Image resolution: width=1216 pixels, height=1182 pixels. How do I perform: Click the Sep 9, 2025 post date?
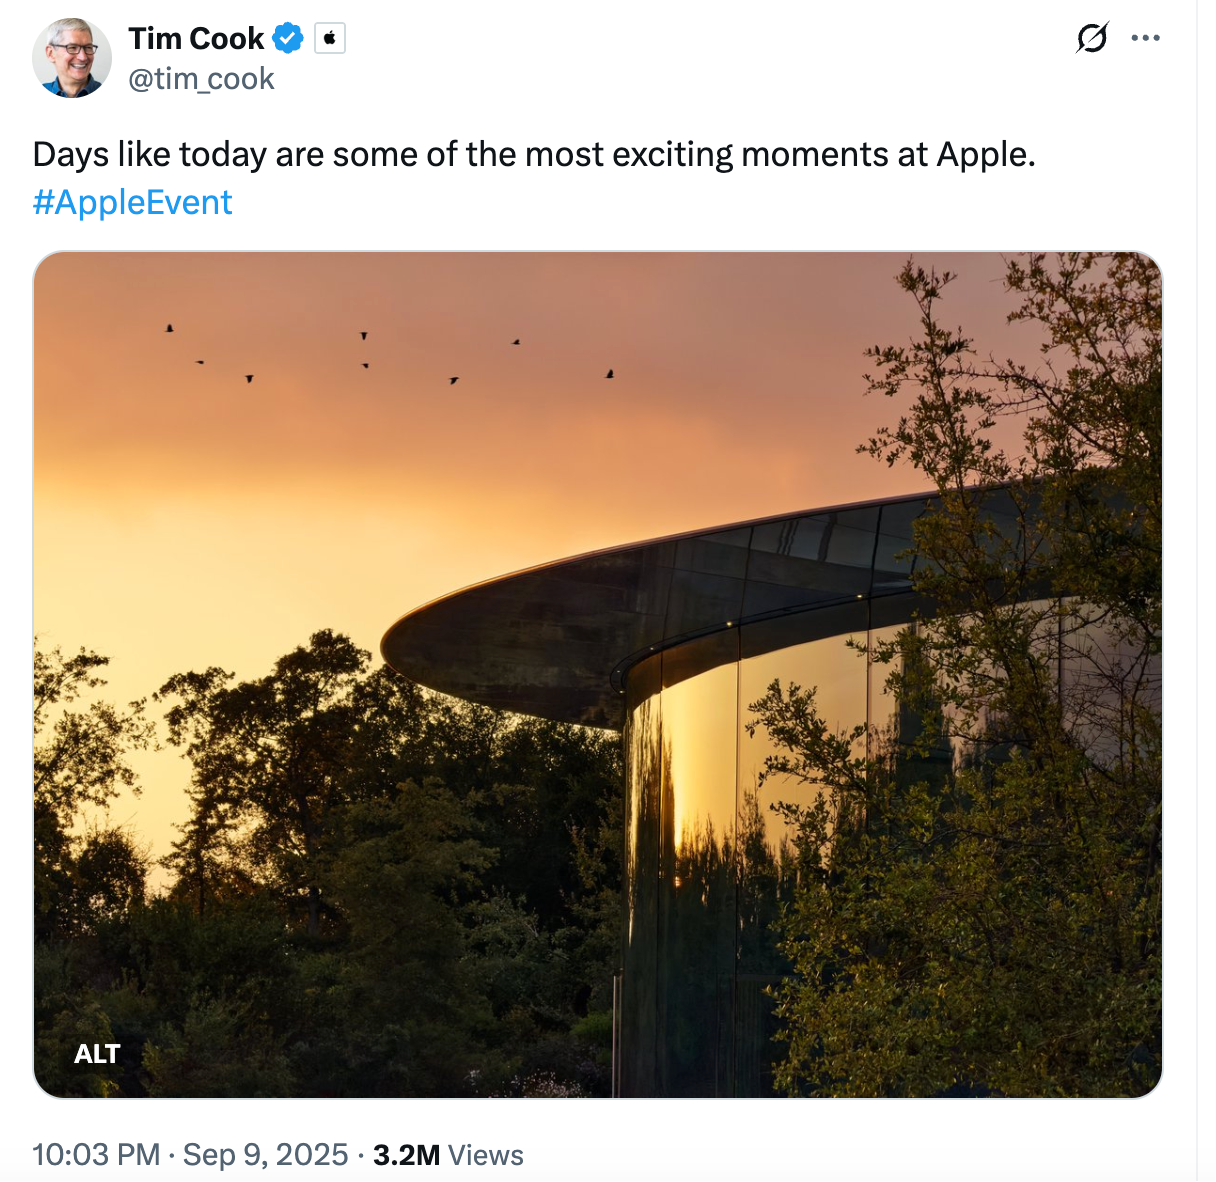coord(266,1155)
